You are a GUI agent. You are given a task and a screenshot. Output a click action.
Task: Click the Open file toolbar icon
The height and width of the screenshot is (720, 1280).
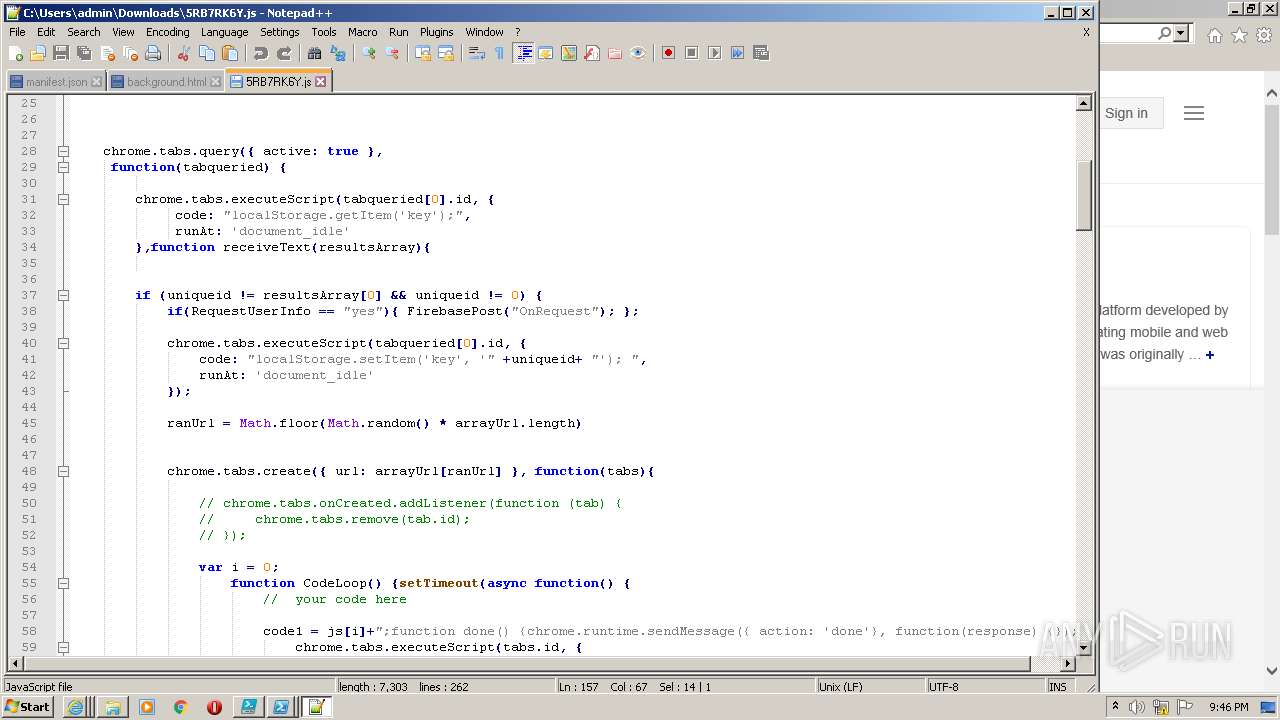(x=38, y=53)
